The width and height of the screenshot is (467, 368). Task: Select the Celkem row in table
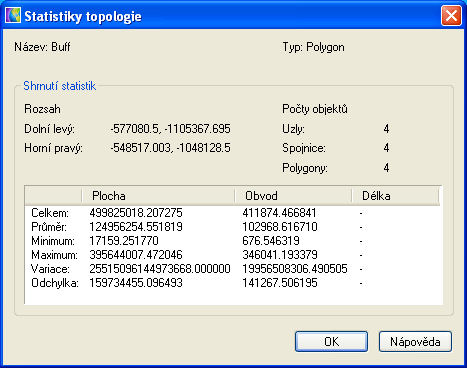(x=233, y=213)
